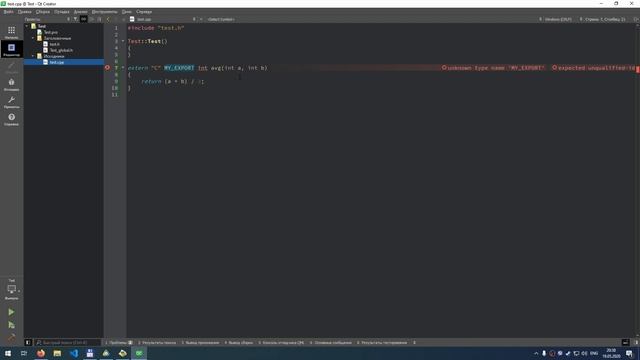Viewport: 640px width, 360px height.
Task: Open the notification center in system tray
Action: coord(629,353)
